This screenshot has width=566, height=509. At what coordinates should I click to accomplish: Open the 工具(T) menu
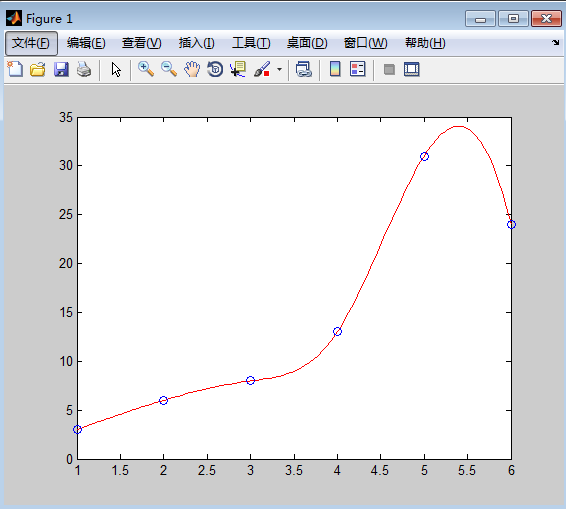tap(251, 43)
